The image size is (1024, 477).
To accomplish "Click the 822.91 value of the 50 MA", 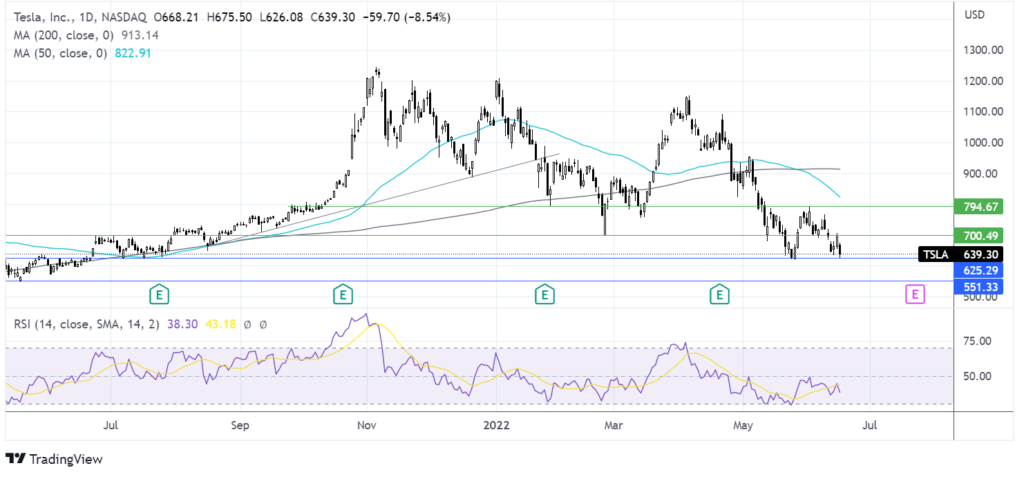I will (x=131, y=53).
